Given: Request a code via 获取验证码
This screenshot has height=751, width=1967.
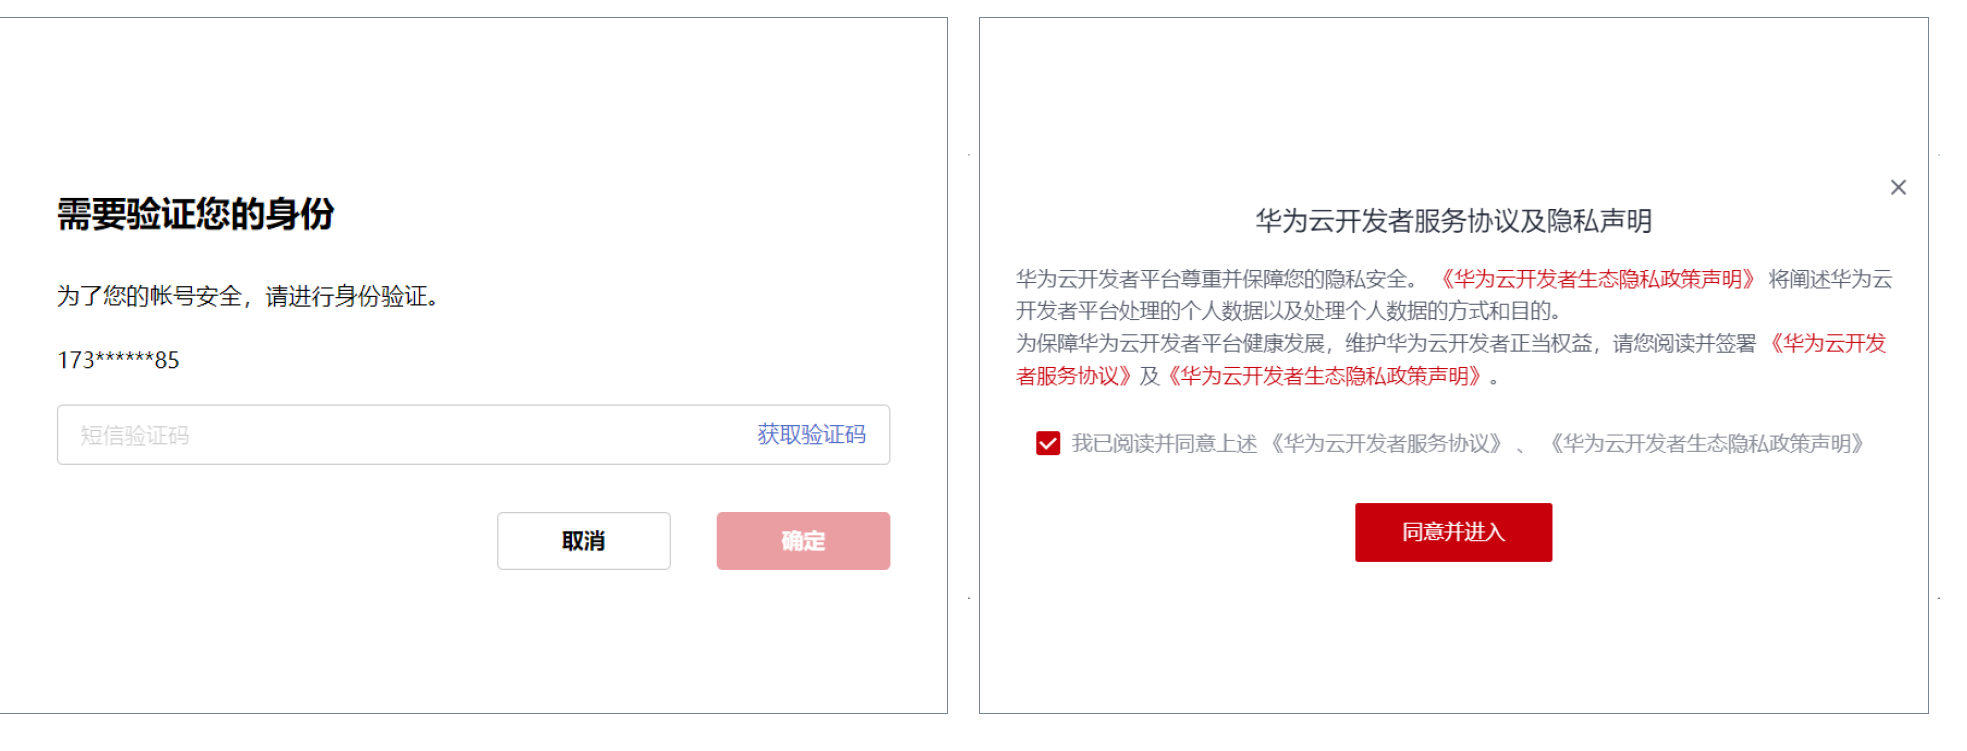Looking at the screenshot, I should [811, 435].
